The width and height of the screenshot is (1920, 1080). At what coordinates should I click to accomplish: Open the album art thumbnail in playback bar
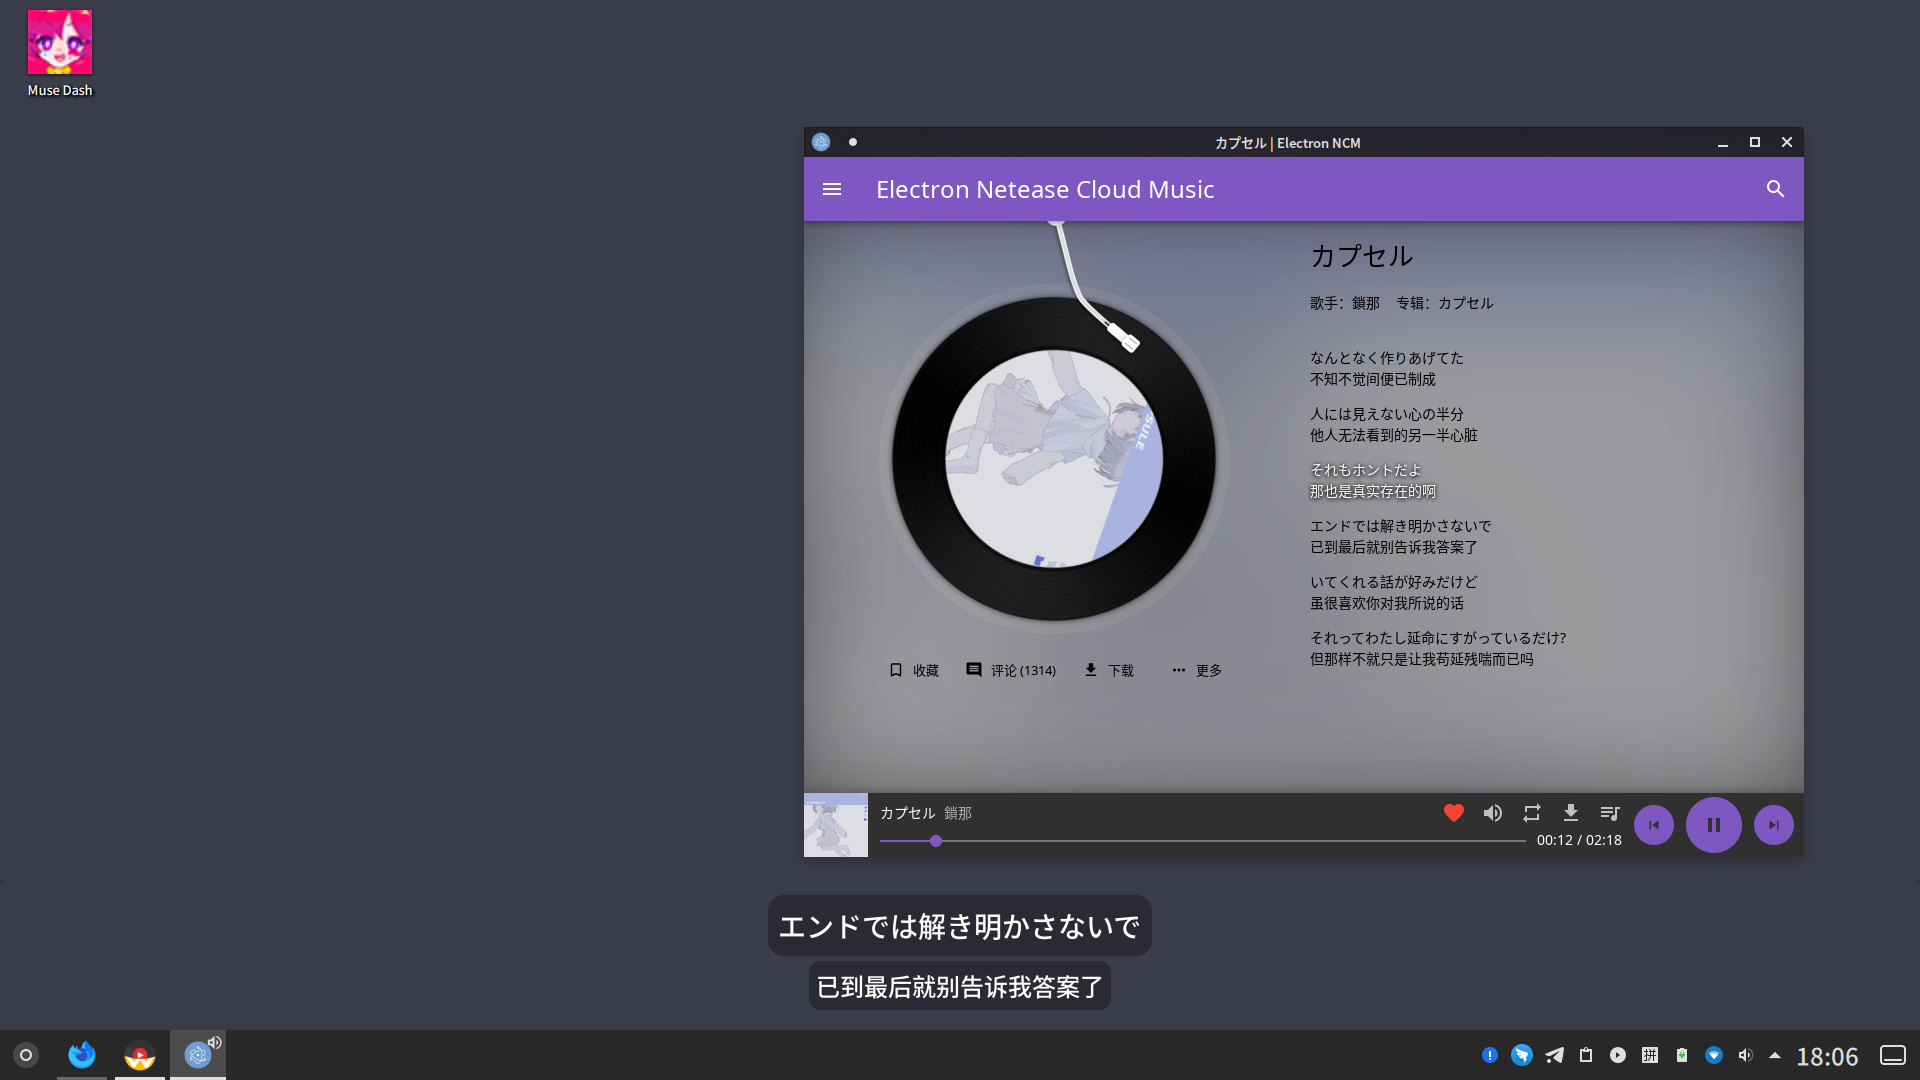pyautogui.click(x=835, y=825)
